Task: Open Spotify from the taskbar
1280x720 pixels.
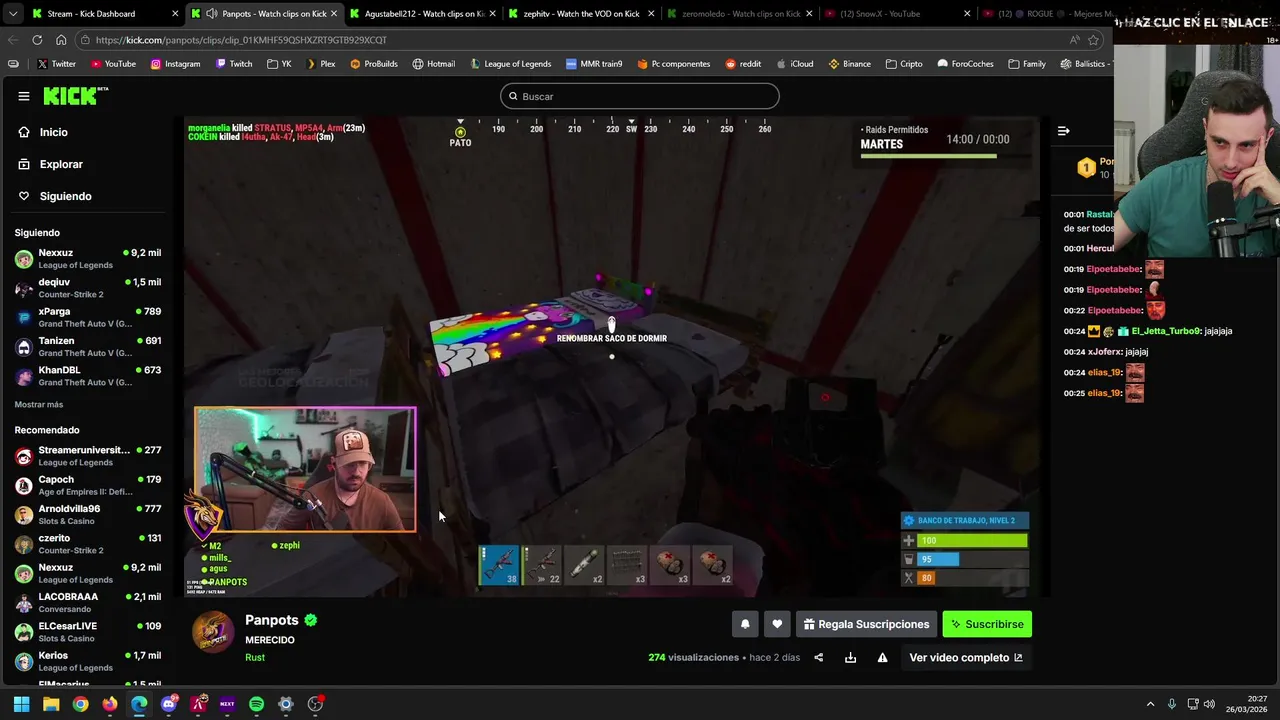Action: click(x=256, y=704)
